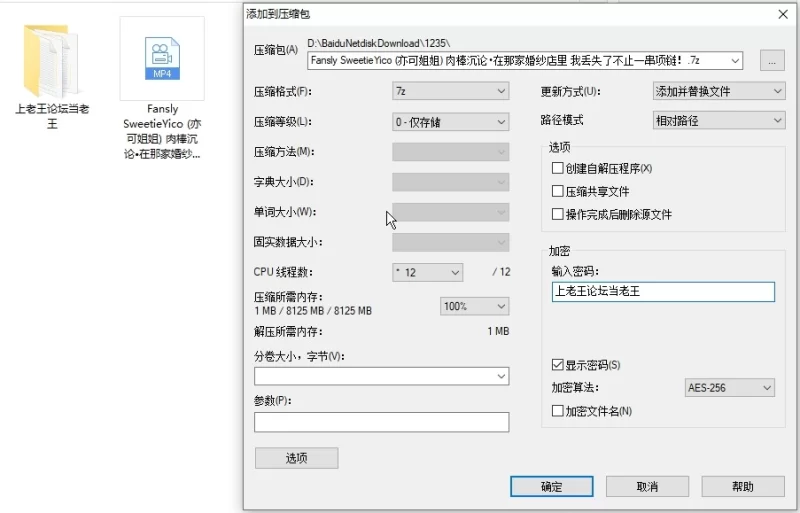Expand the 压缩等级 dropdown

tap(450, 122)
